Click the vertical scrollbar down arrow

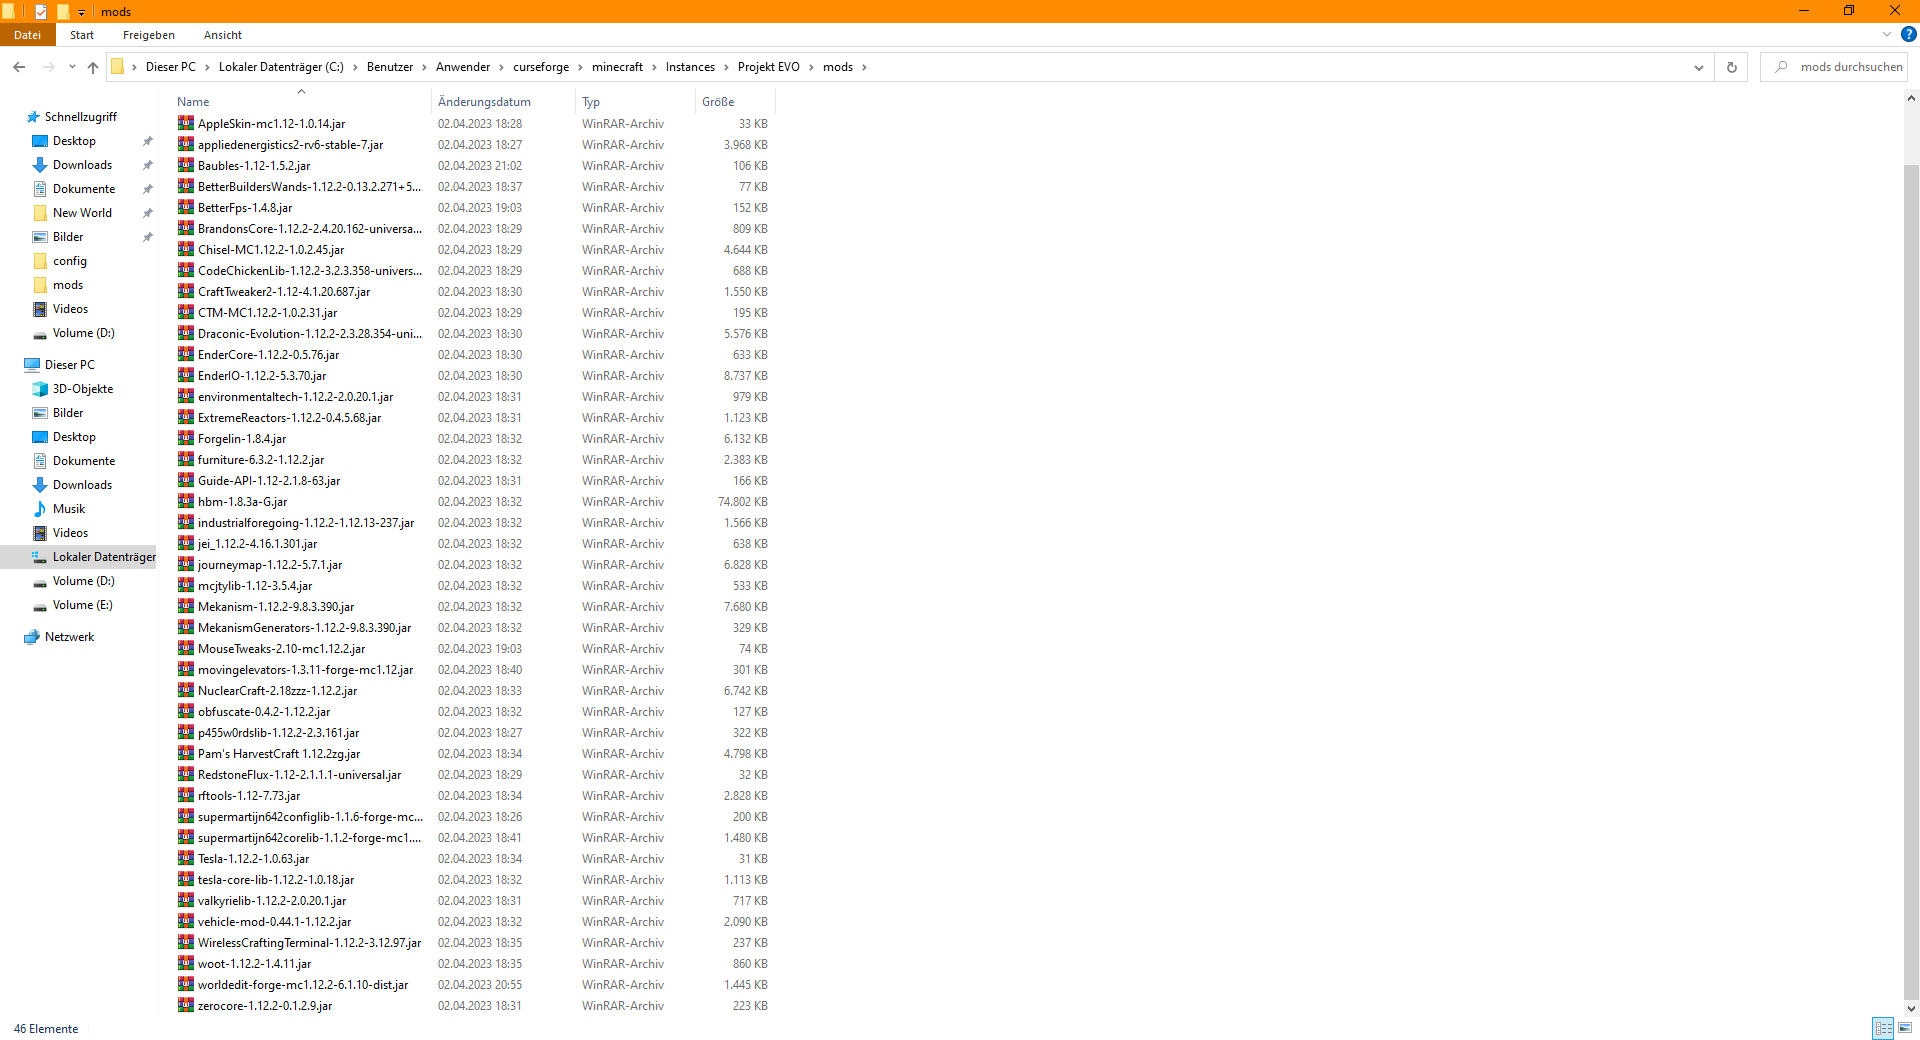coord(1911,1009)
